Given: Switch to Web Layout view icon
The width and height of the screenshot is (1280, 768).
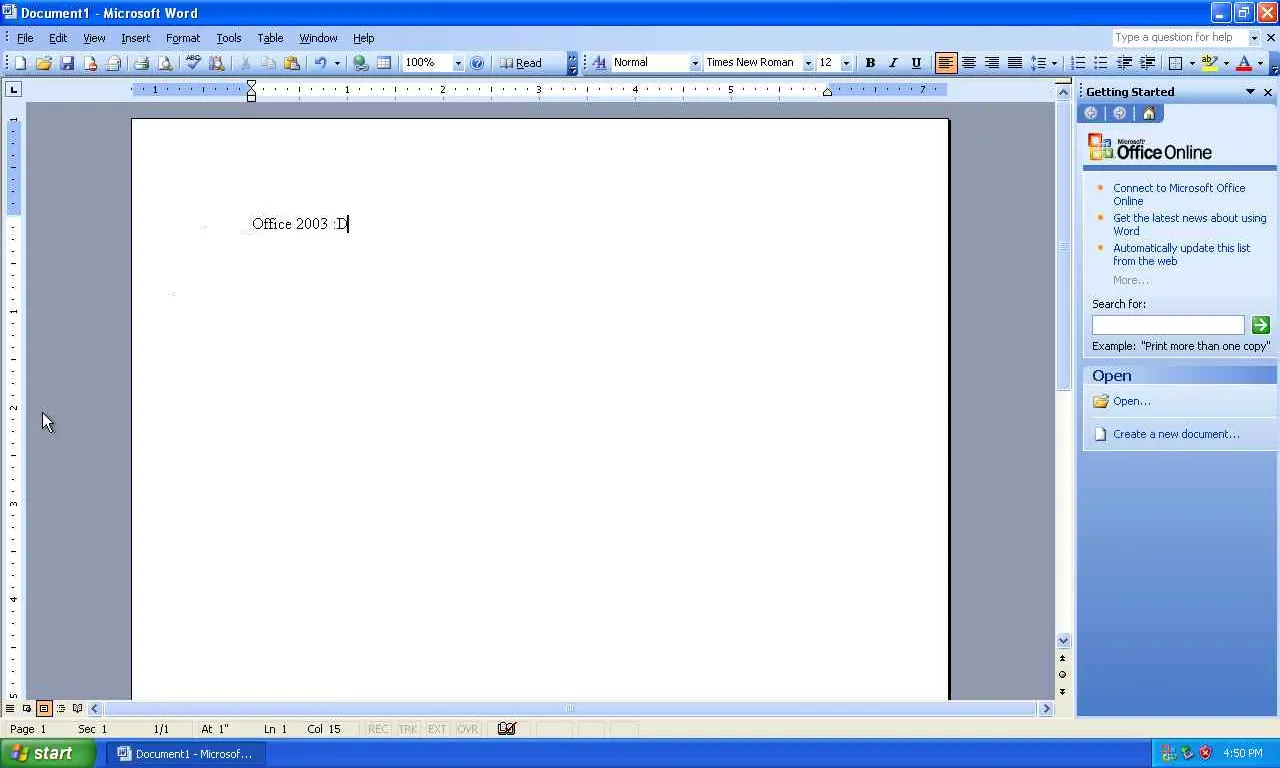Looking at the screenshot, I should click(x=27, y=709).
